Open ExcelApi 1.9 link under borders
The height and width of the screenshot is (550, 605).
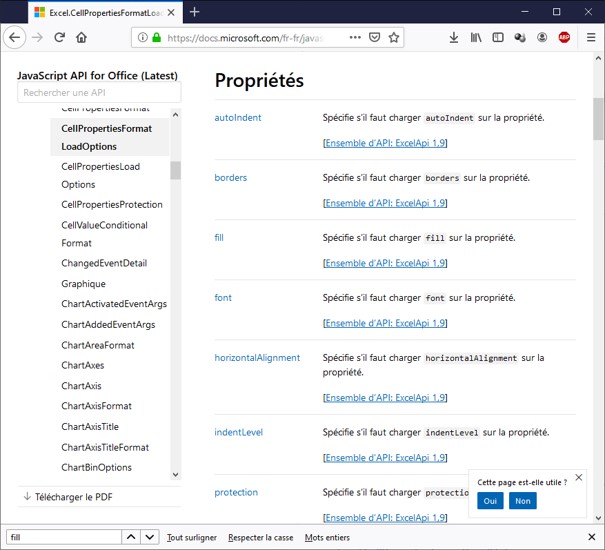(x=385, y=203)
